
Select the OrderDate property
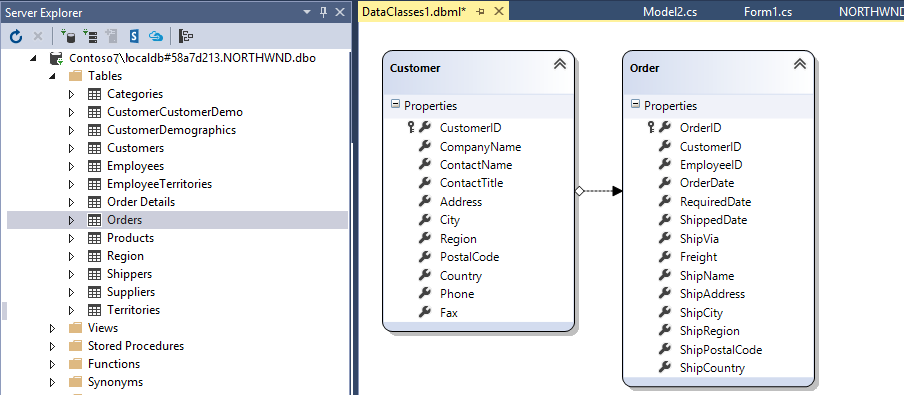pyautogui.click(x=707, y=183)
